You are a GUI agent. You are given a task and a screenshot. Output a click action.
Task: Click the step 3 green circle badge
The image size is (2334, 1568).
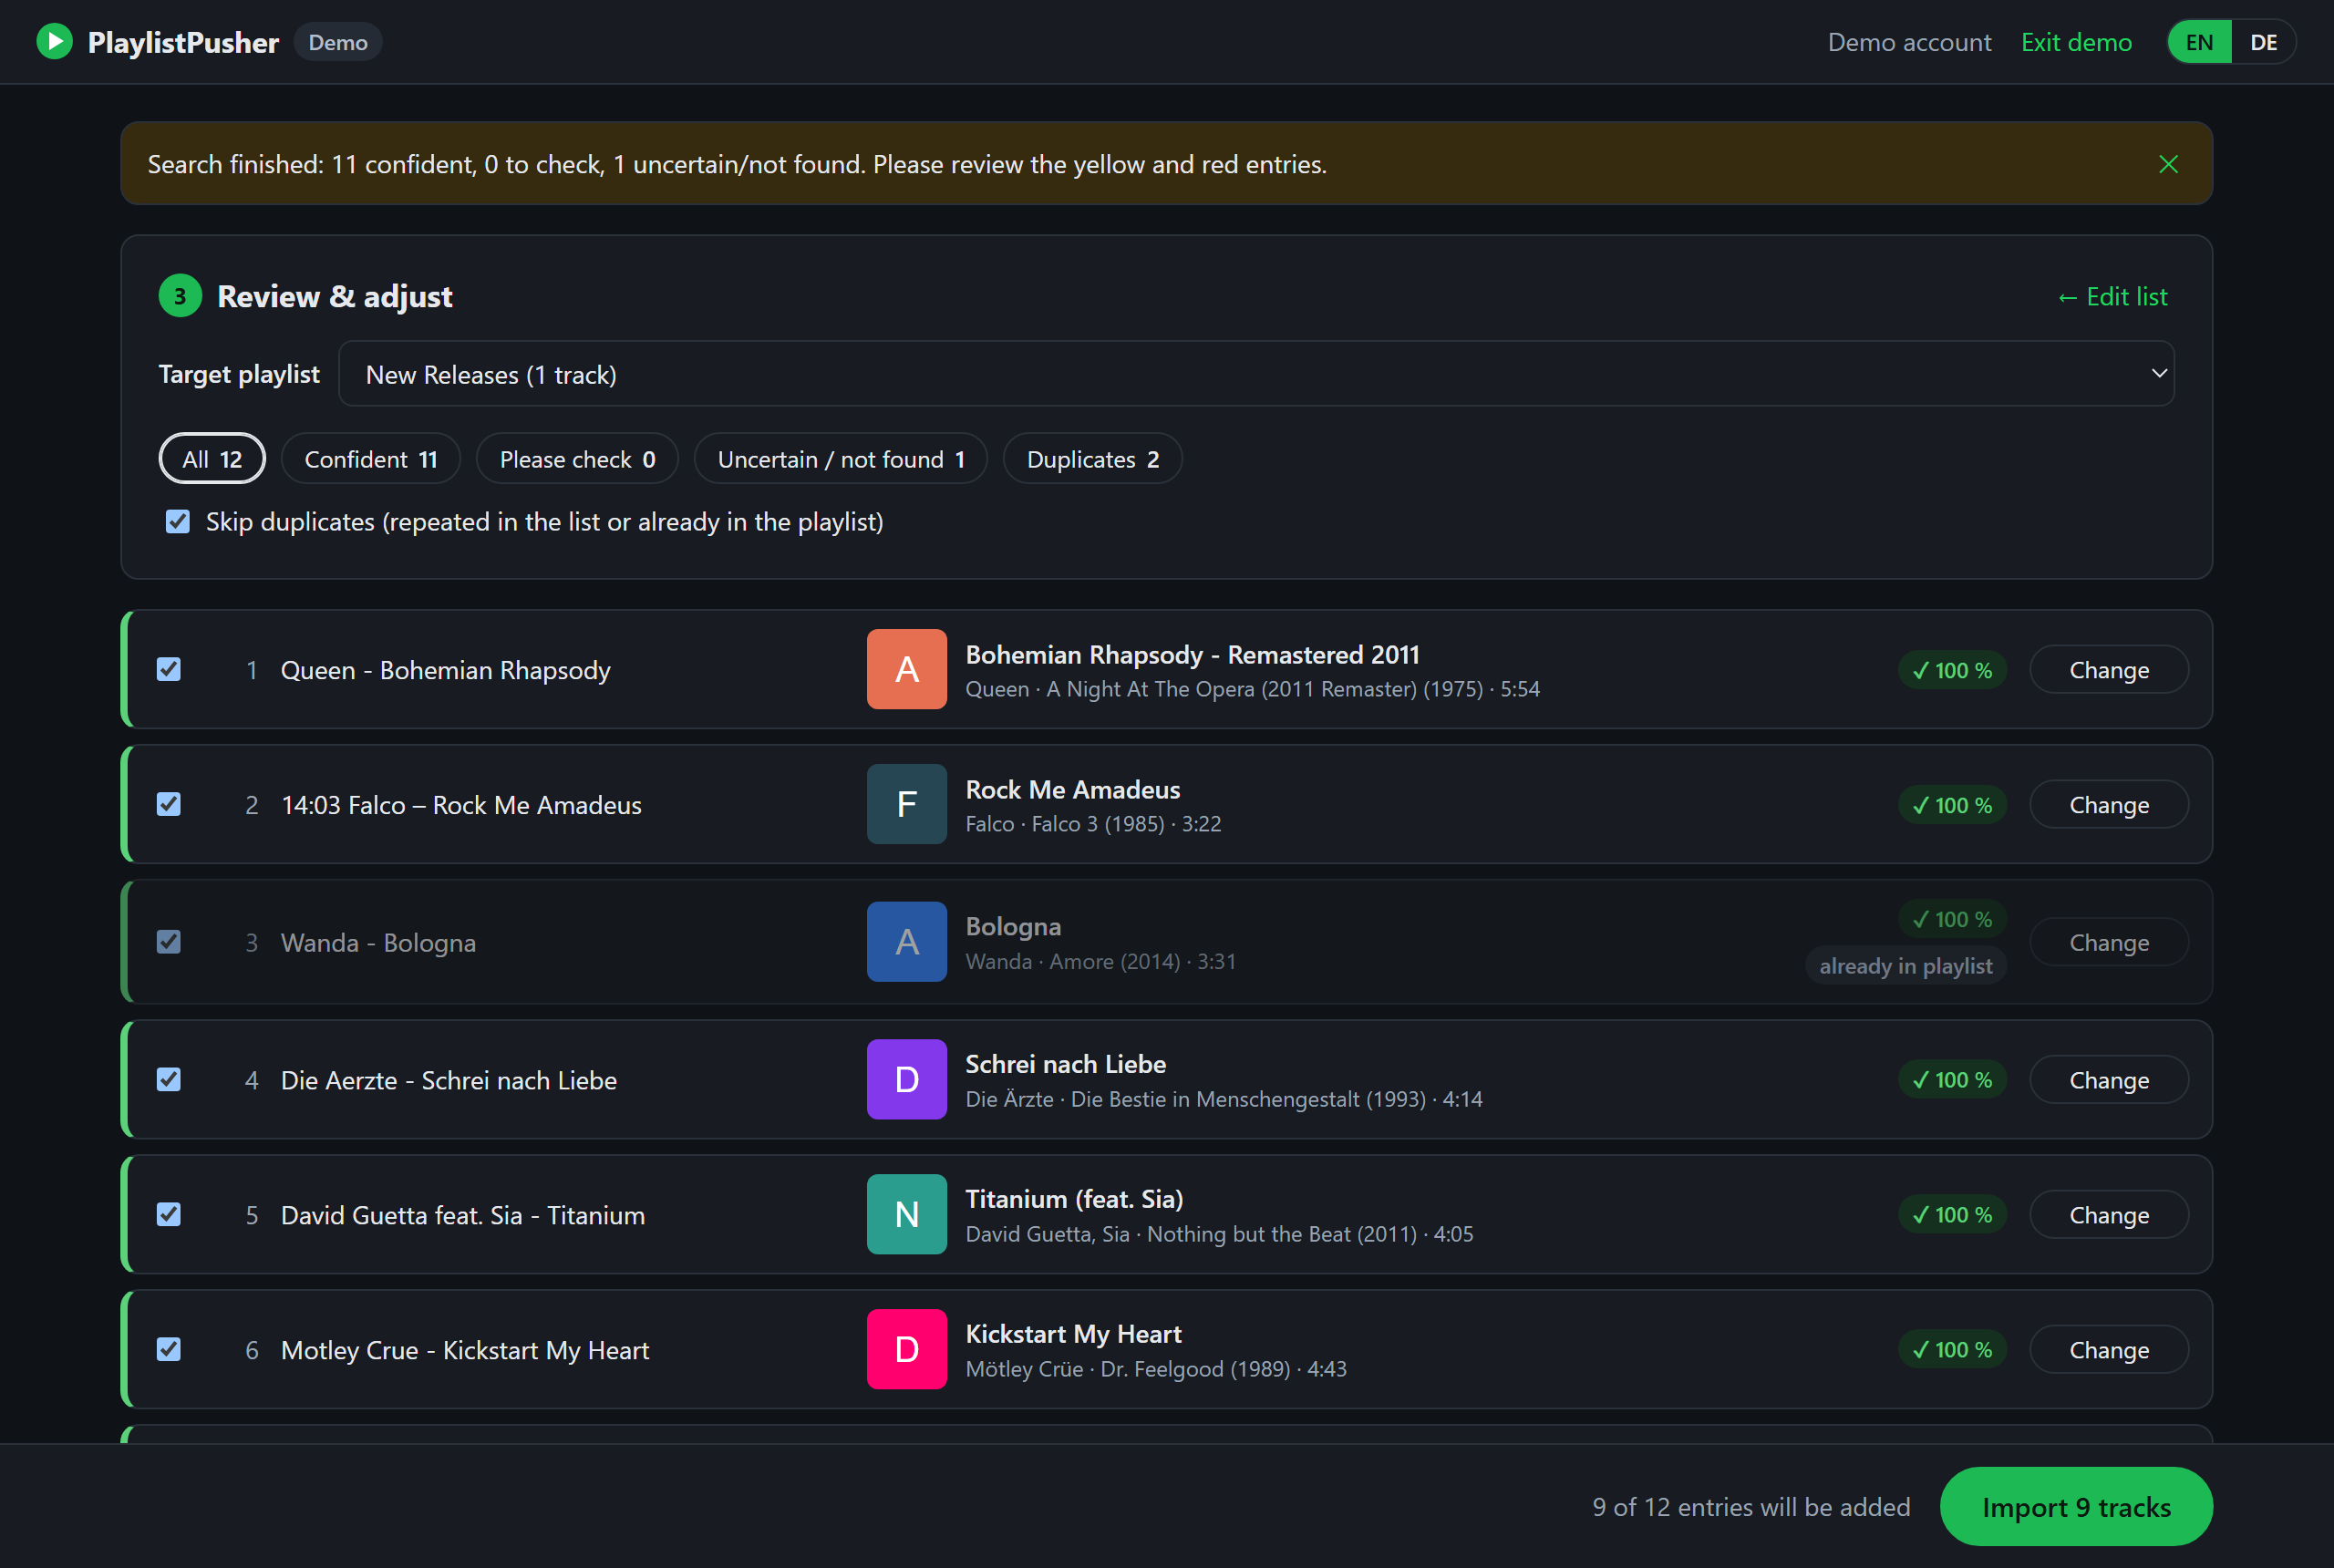click(180, 296)
